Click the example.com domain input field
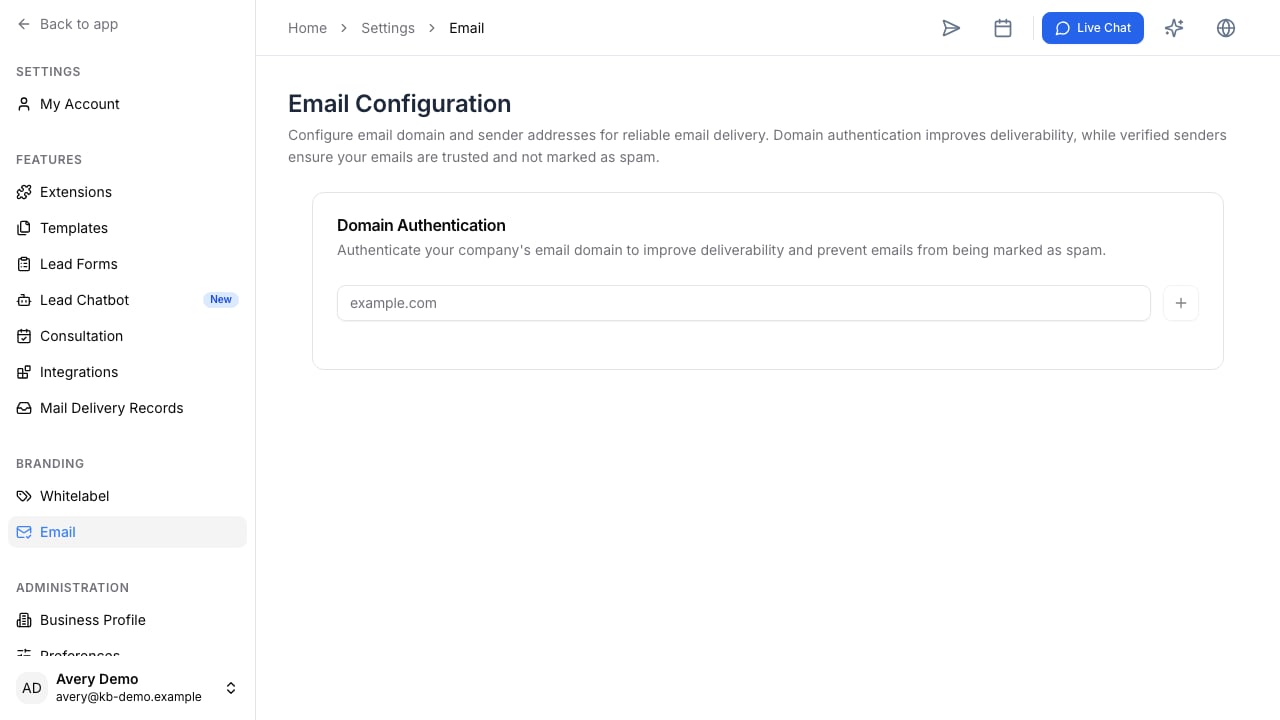This screenshot has width=1280, height=720. (744, 303)
